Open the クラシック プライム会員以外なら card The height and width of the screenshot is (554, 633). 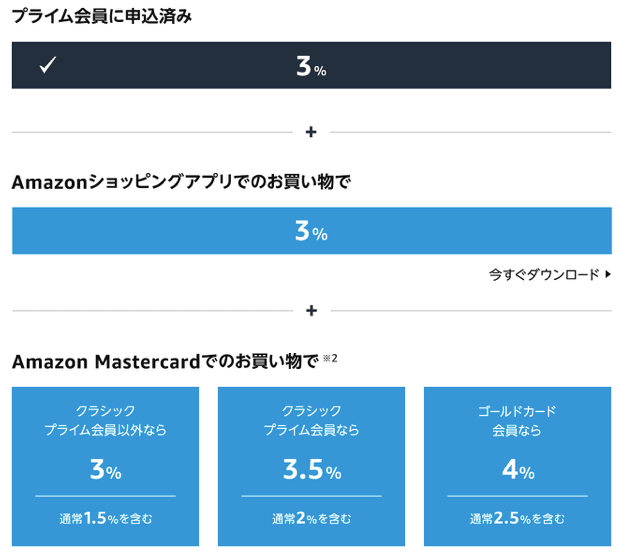tap(105, 466)
